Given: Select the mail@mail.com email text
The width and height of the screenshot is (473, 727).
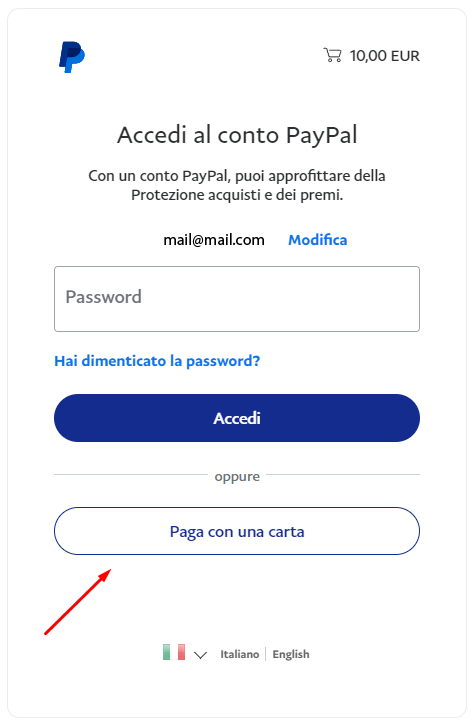Looking at the screenshot, I should click(x=214, y=240).
